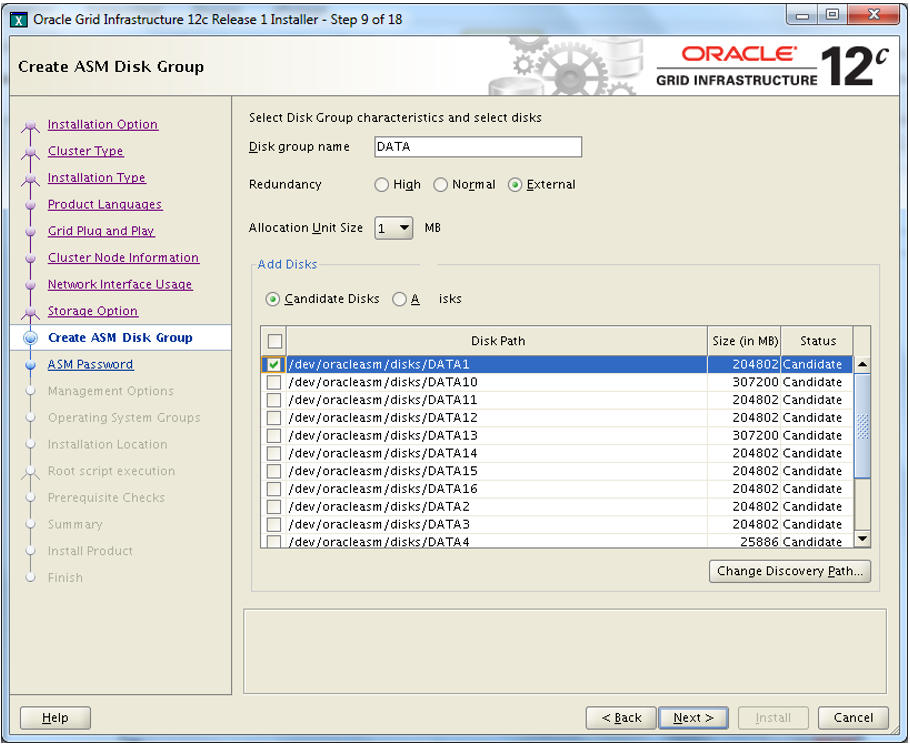Check the DATA14 disk checkbox
This screenshot has height=744, width=910.
273,453
